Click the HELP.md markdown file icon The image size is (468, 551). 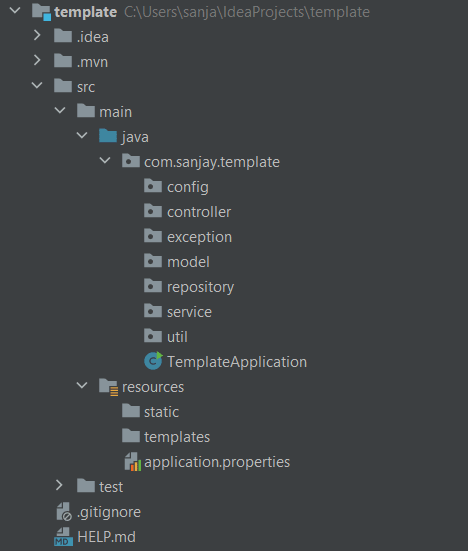(64, 537)
